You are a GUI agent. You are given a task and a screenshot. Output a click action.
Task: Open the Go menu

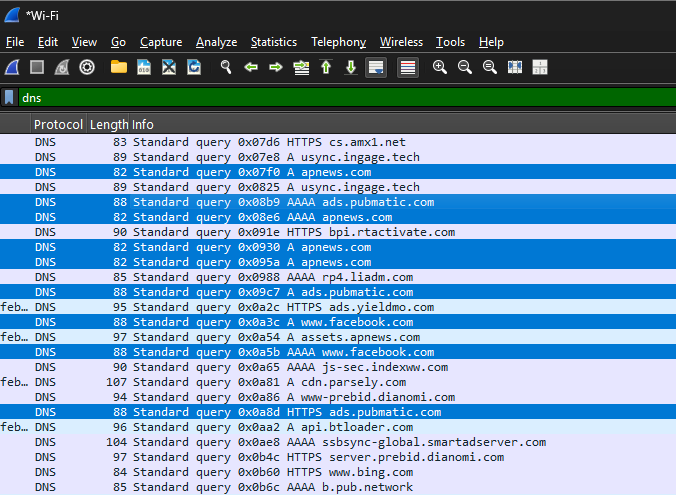pyautogui.click(x=118, y=42)
